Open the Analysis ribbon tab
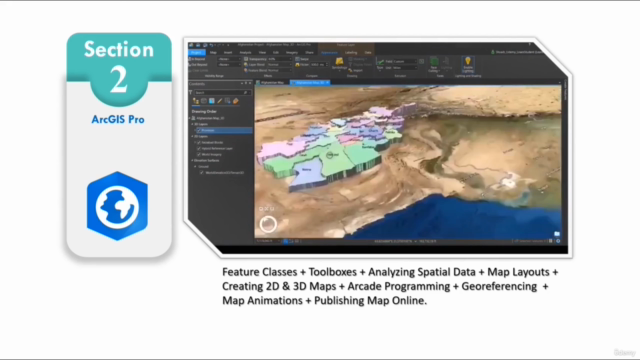Image resolution: width=640 pixels, height=360 pixels. point(245,53)
